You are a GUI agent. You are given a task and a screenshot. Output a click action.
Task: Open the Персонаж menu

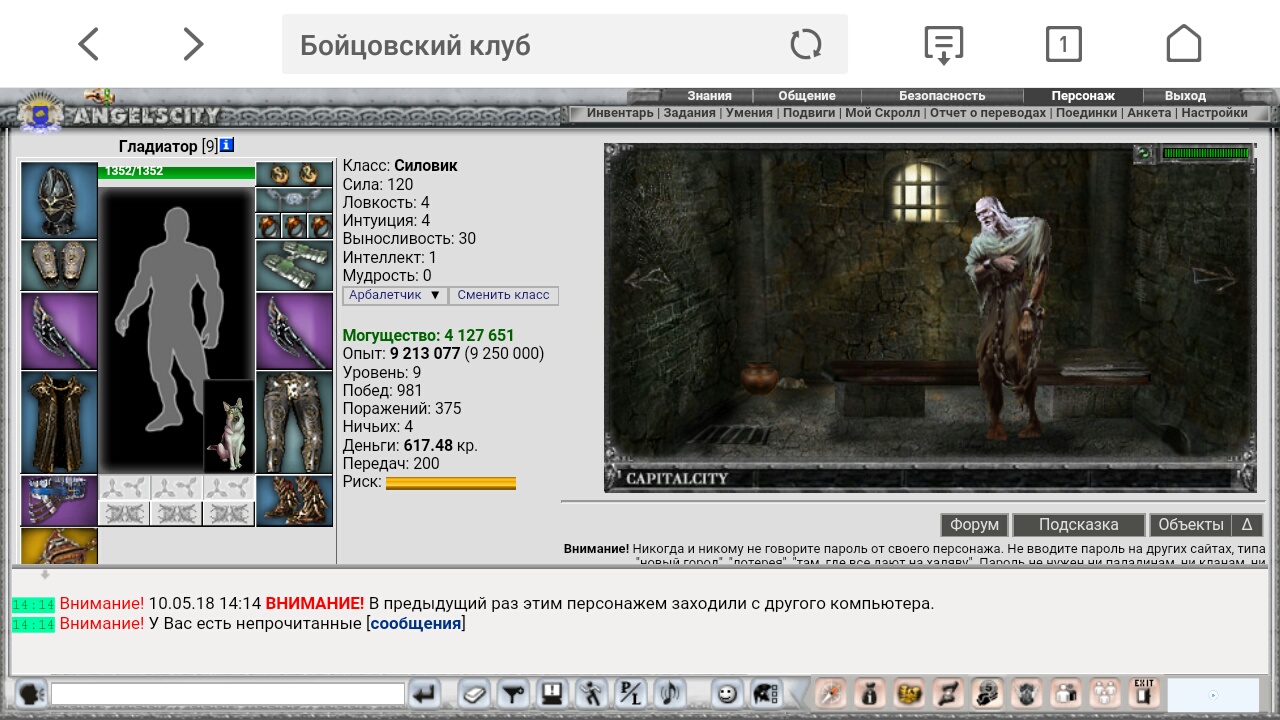[x=1083, y=96]
